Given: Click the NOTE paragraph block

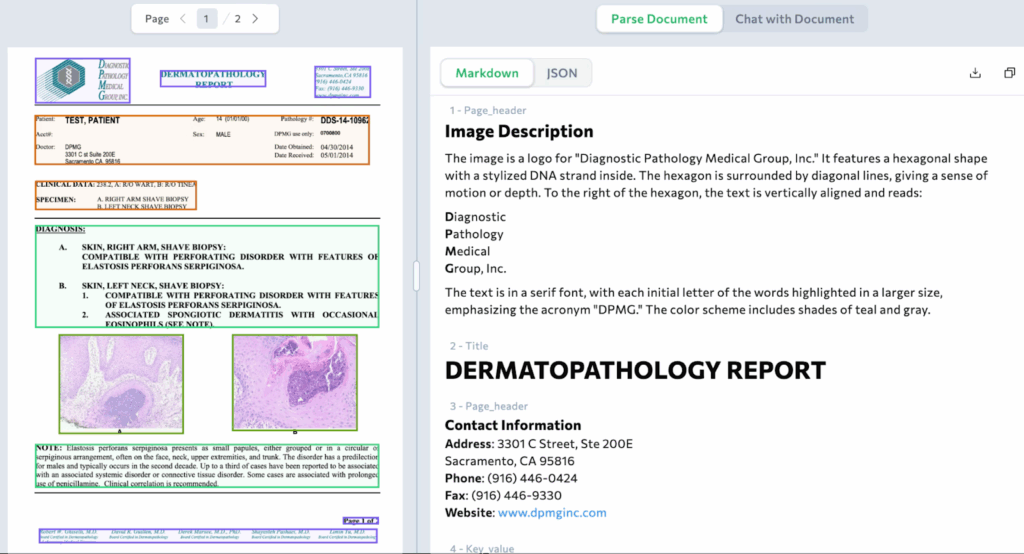Looking at the screenshot, I should (x=207, y=466).
